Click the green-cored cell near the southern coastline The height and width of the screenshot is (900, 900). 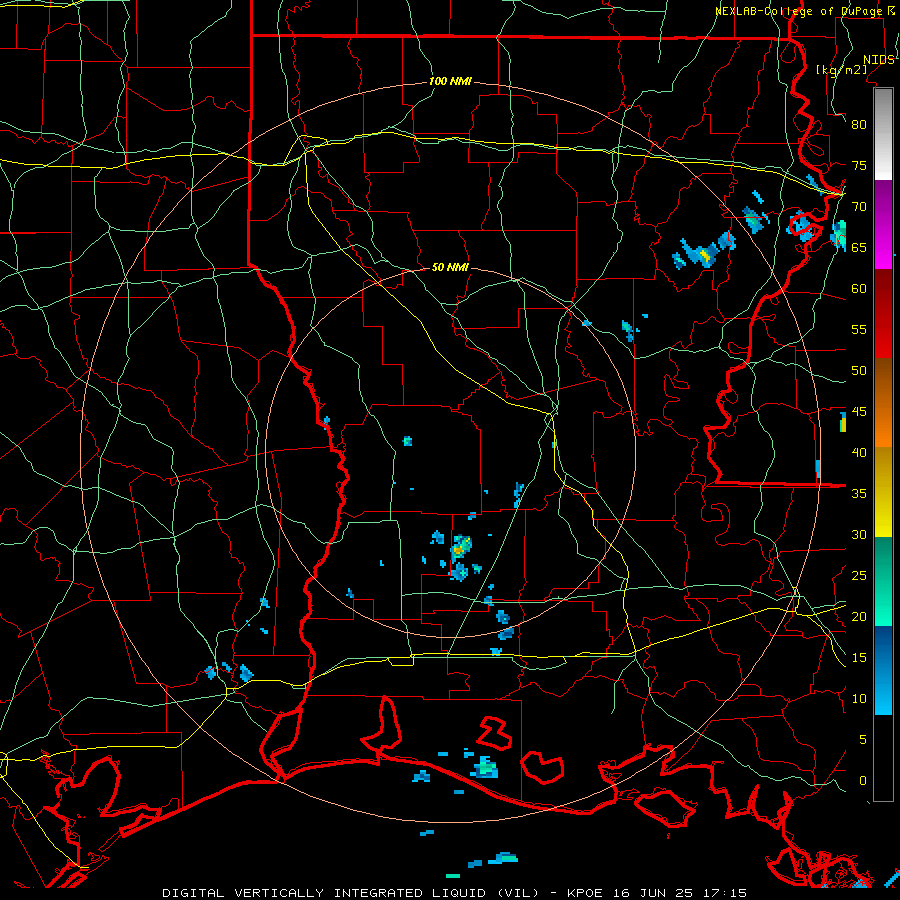(486, 767)
